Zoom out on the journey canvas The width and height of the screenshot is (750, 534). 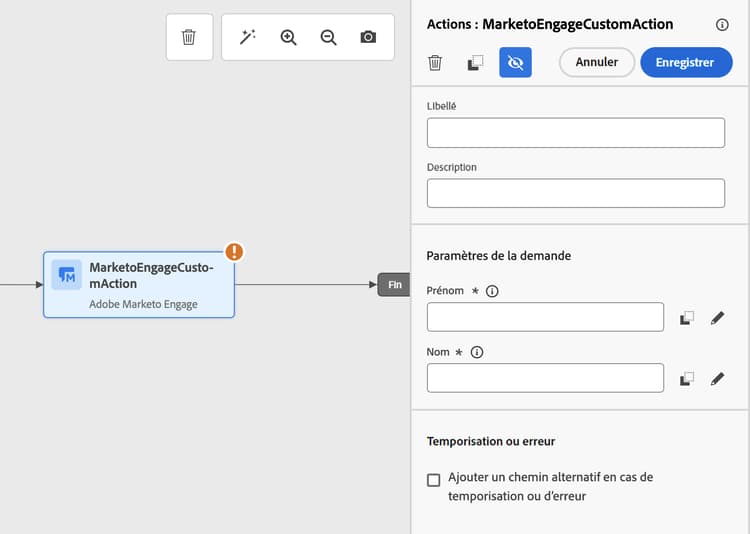pos(328,37)
